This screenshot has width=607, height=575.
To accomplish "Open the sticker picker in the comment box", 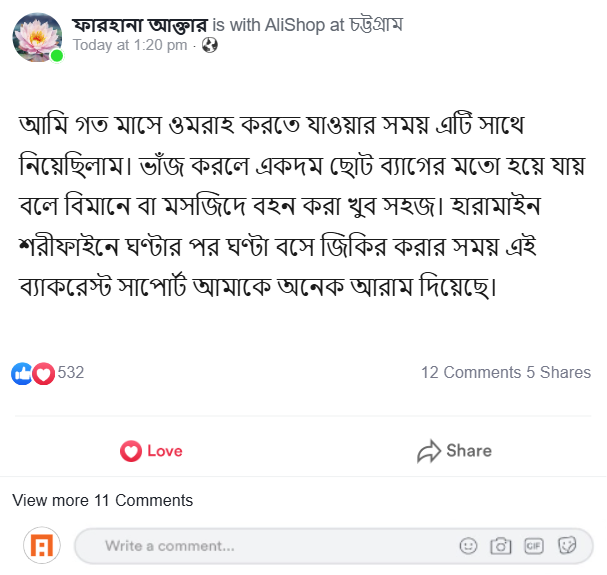I will pyautogui.click(x=567, y=546).
